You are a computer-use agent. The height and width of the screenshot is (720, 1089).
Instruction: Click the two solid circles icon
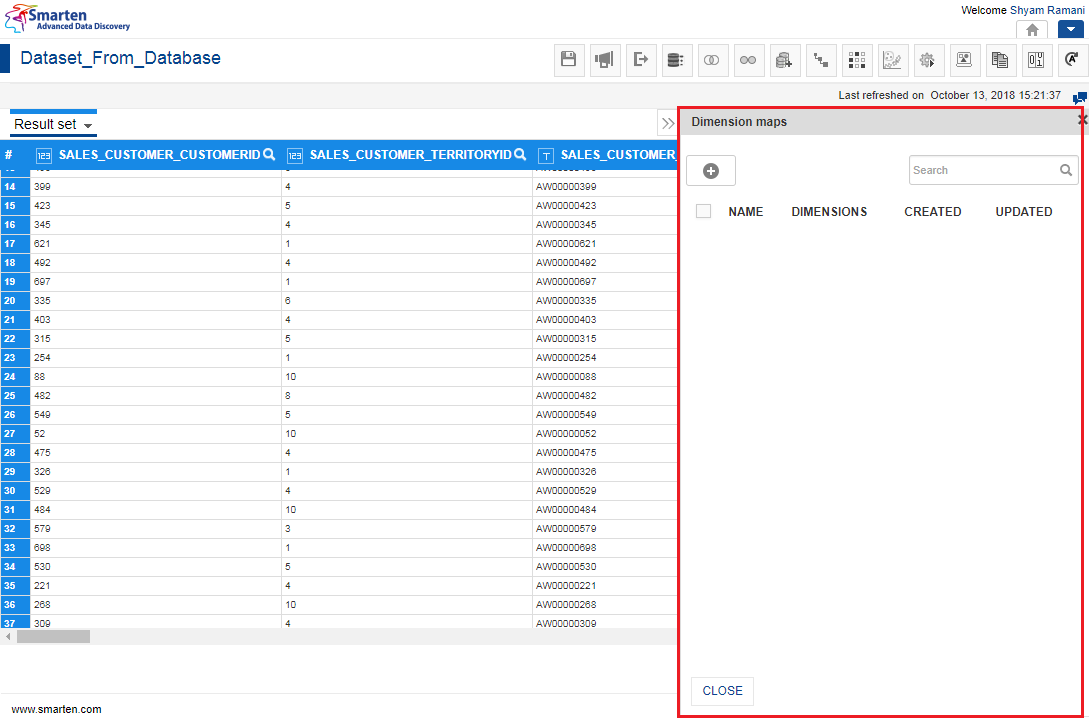748,60
